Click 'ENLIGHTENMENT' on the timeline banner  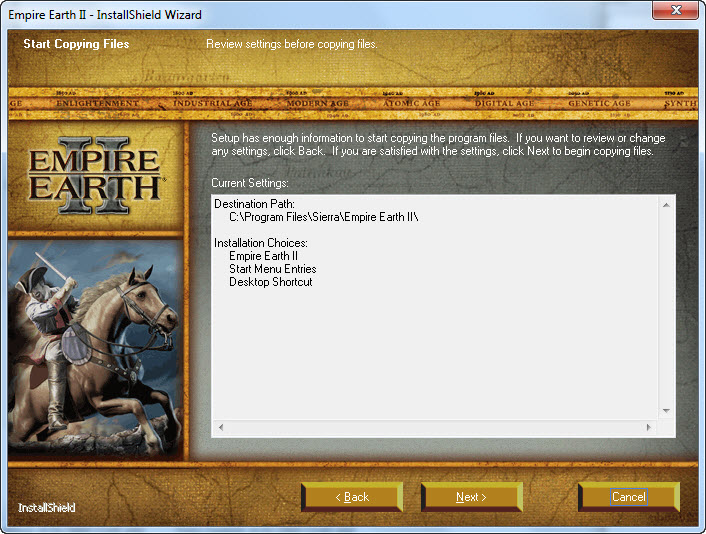[x=97, y=103]
